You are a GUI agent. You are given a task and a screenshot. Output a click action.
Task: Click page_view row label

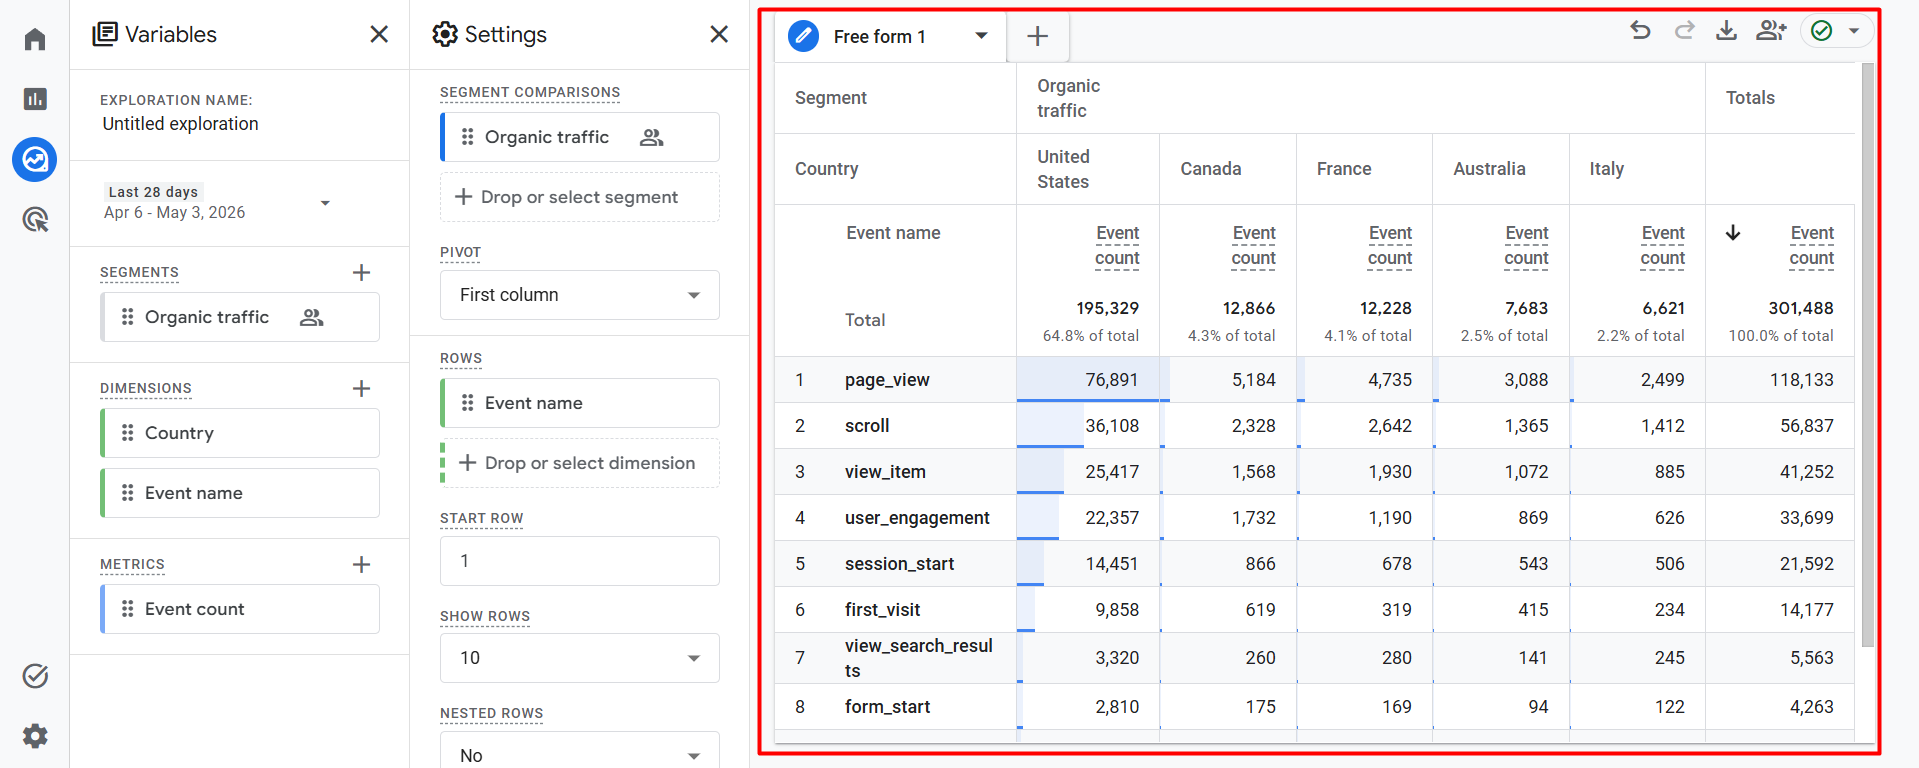click(887, 380)
